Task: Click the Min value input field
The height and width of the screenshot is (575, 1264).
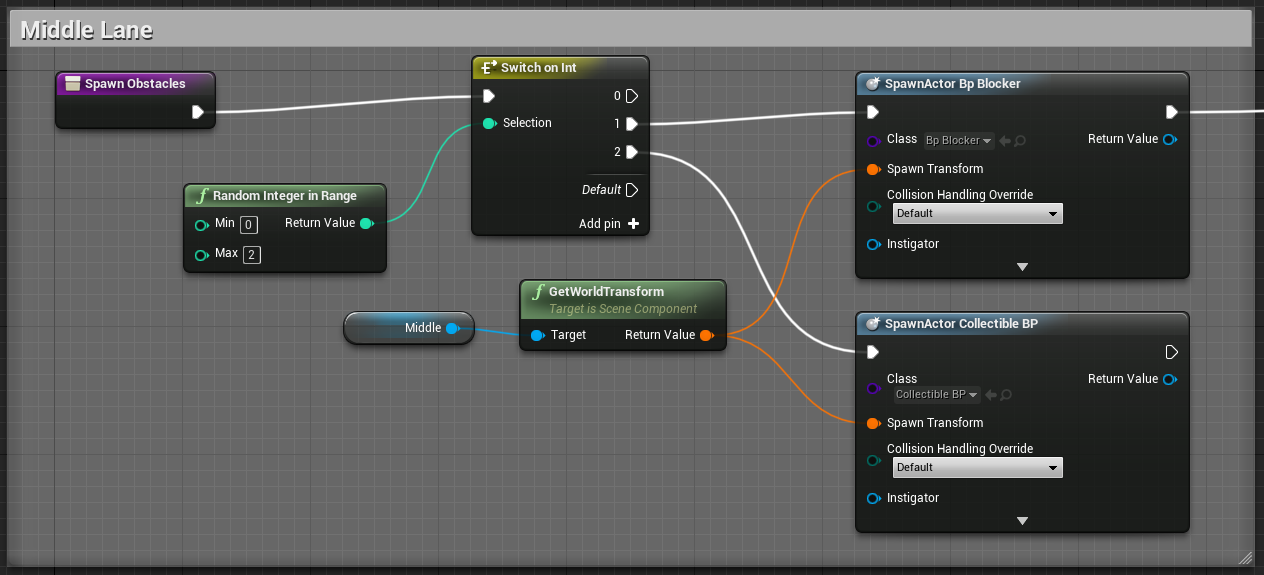Action: 249,224
